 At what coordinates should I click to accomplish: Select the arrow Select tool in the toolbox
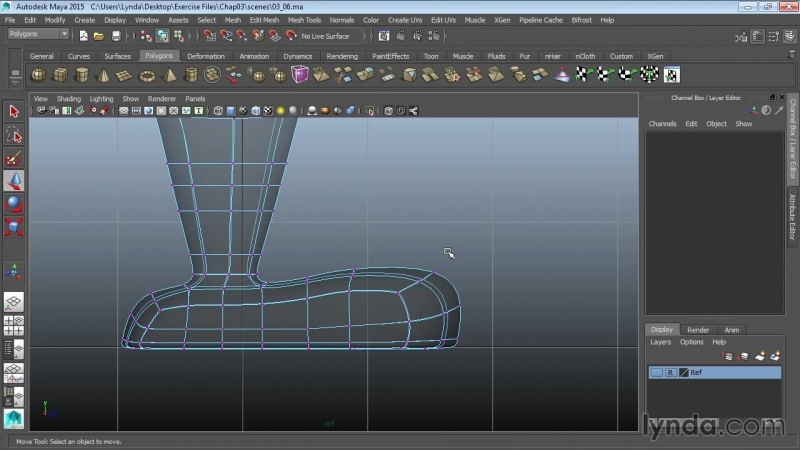(x=14, y=111)
